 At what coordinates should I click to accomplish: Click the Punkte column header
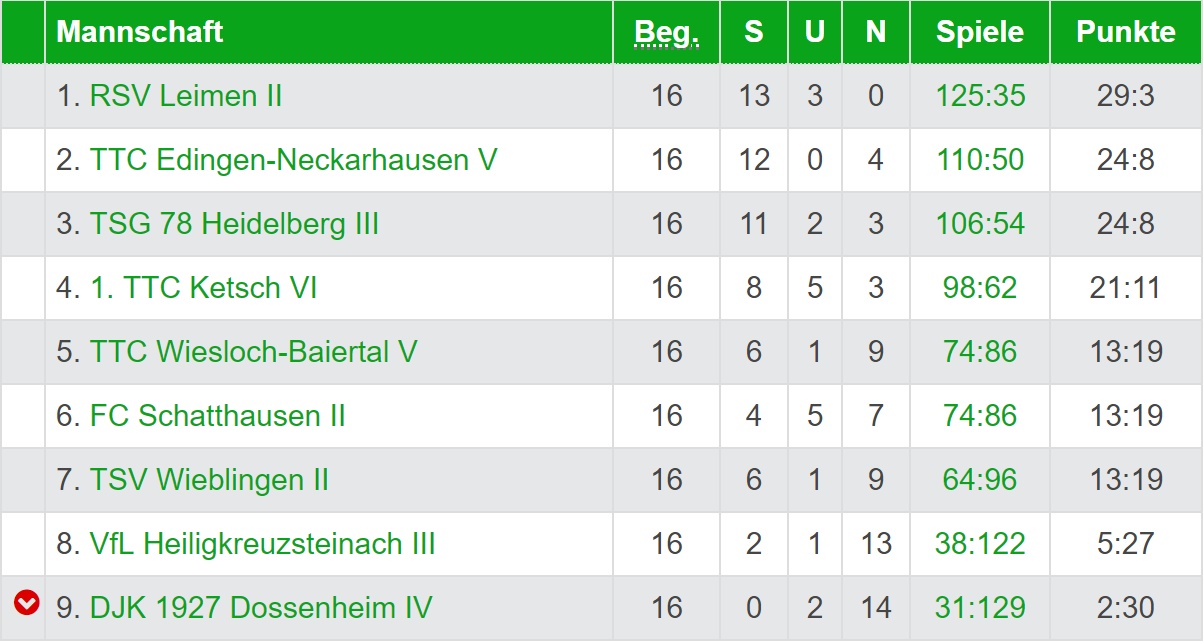pos(1126,32)
